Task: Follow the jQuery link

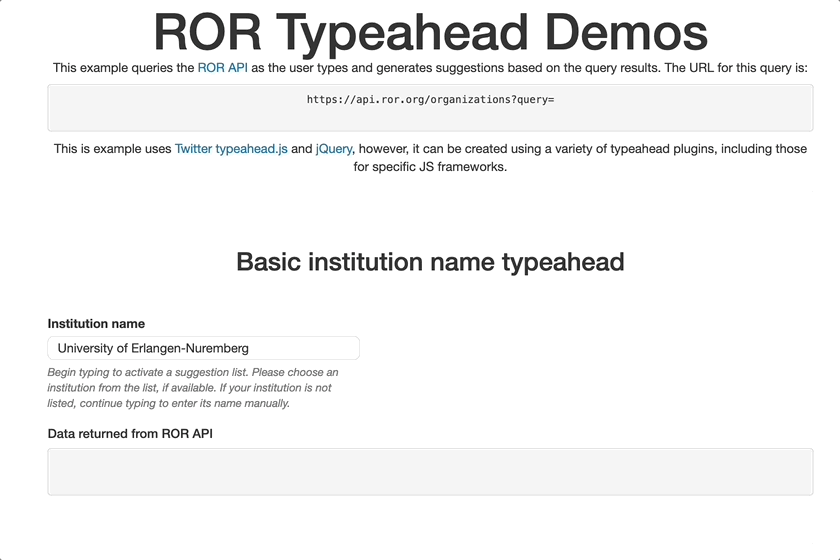Action: (x=334, y=149)
